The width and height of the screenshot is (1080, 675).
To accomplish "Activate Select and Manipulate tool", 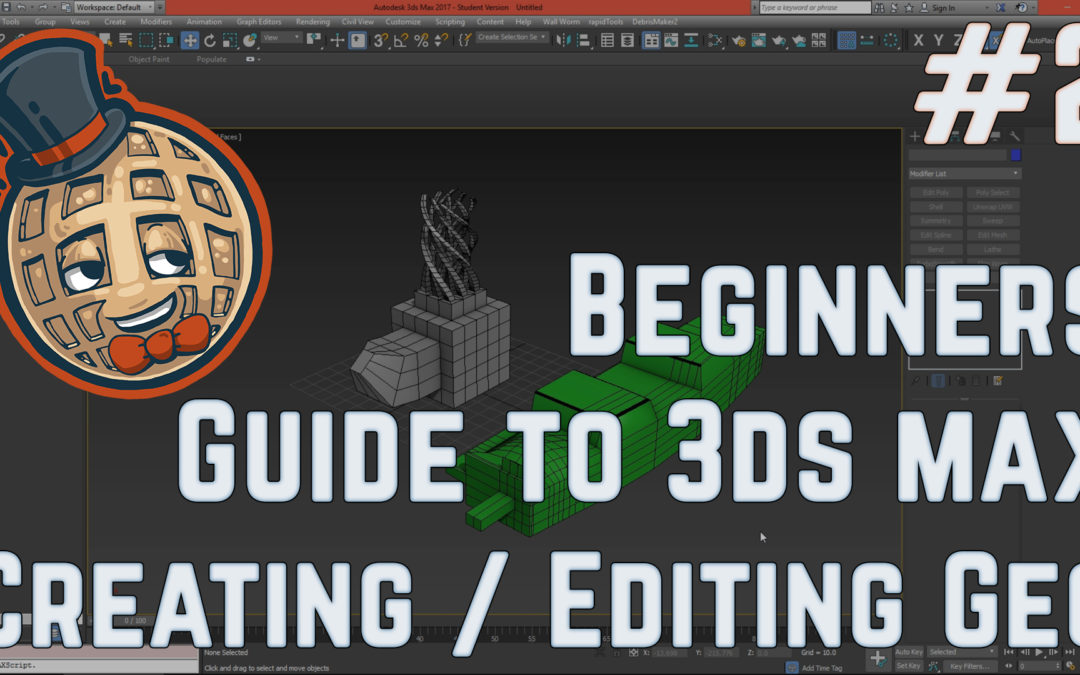I will coord(337,40).
